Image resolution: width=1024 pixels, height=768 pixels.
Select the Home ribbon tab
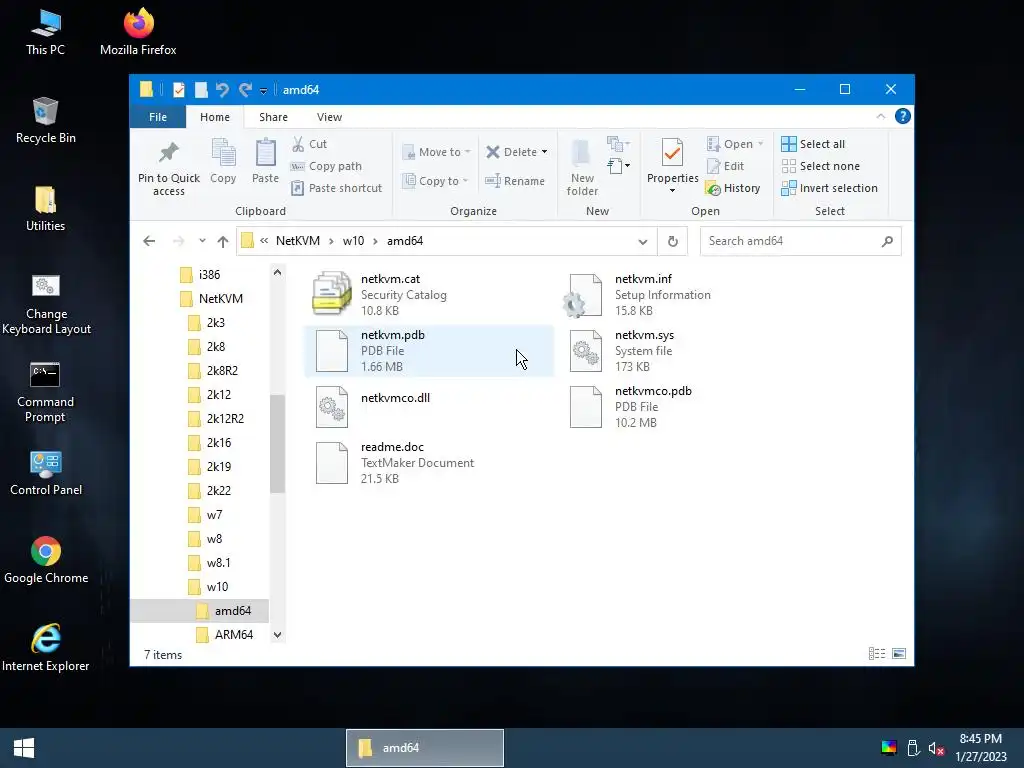215,117
